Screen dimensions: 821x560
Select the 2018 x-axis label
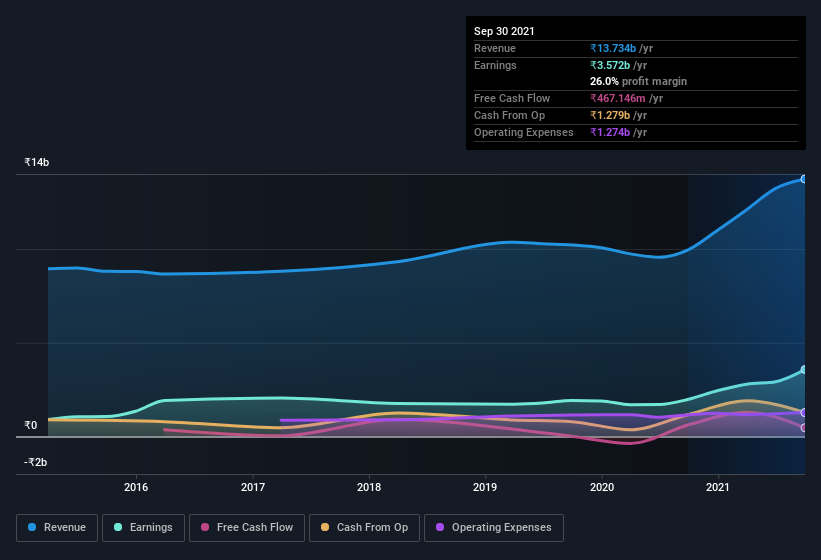click(369, 487)
